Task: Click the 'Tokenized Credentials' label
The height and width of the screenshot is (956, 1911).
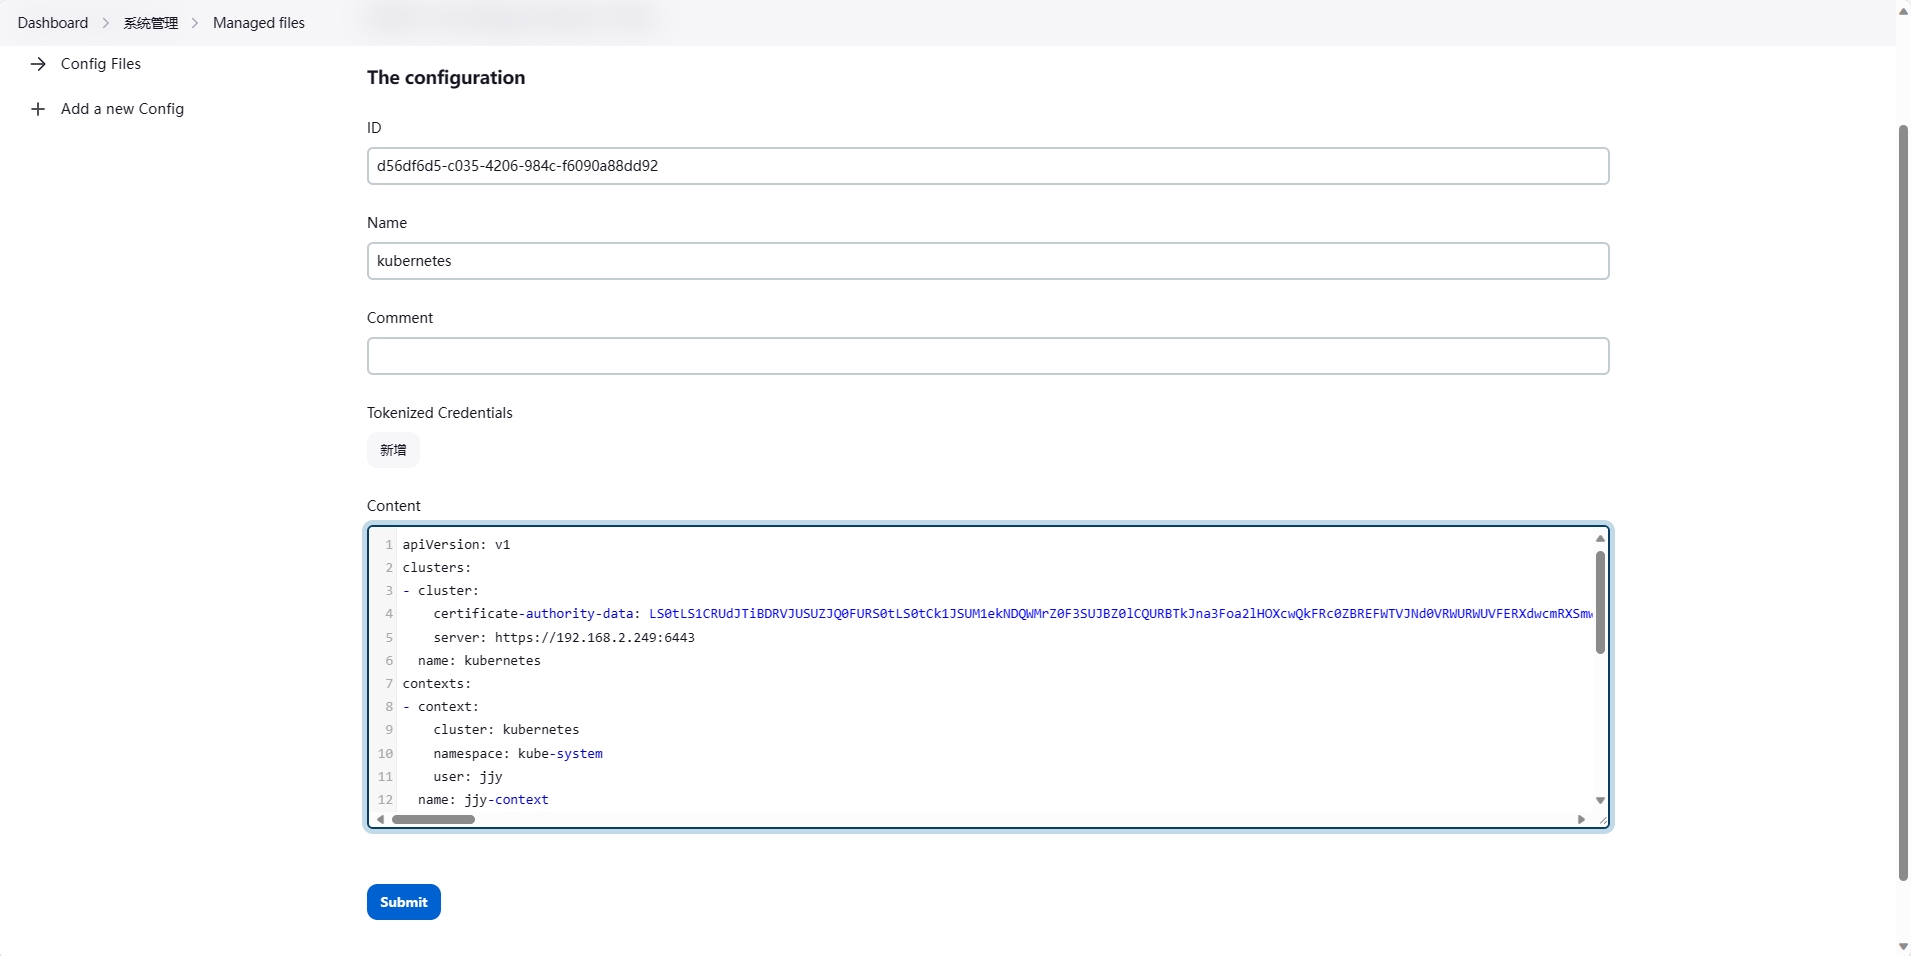Action: point(440,413)
